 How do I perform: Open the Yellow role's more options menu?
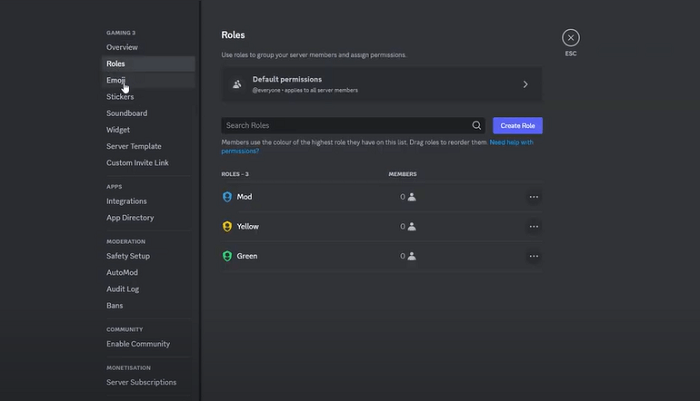(x=533, y=226)
